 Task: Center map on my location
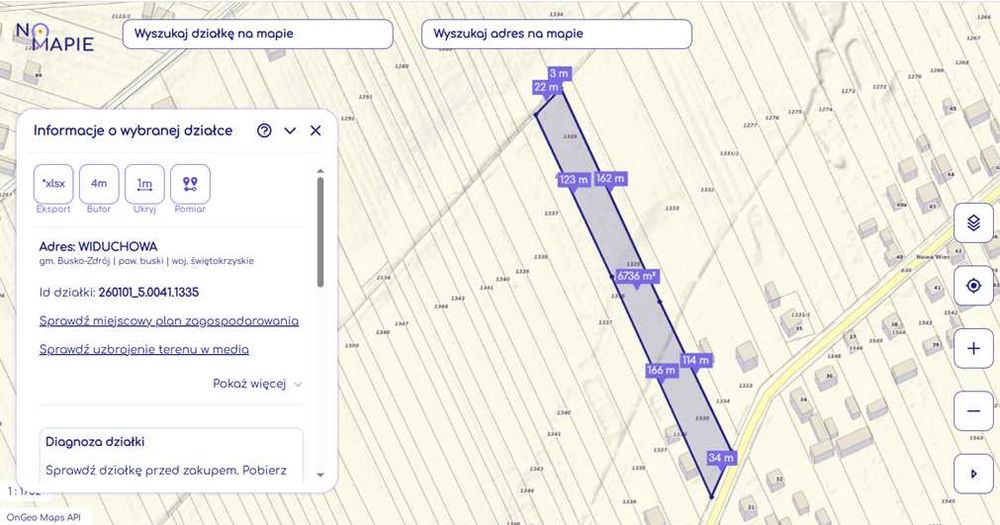[x=973, y=286]
